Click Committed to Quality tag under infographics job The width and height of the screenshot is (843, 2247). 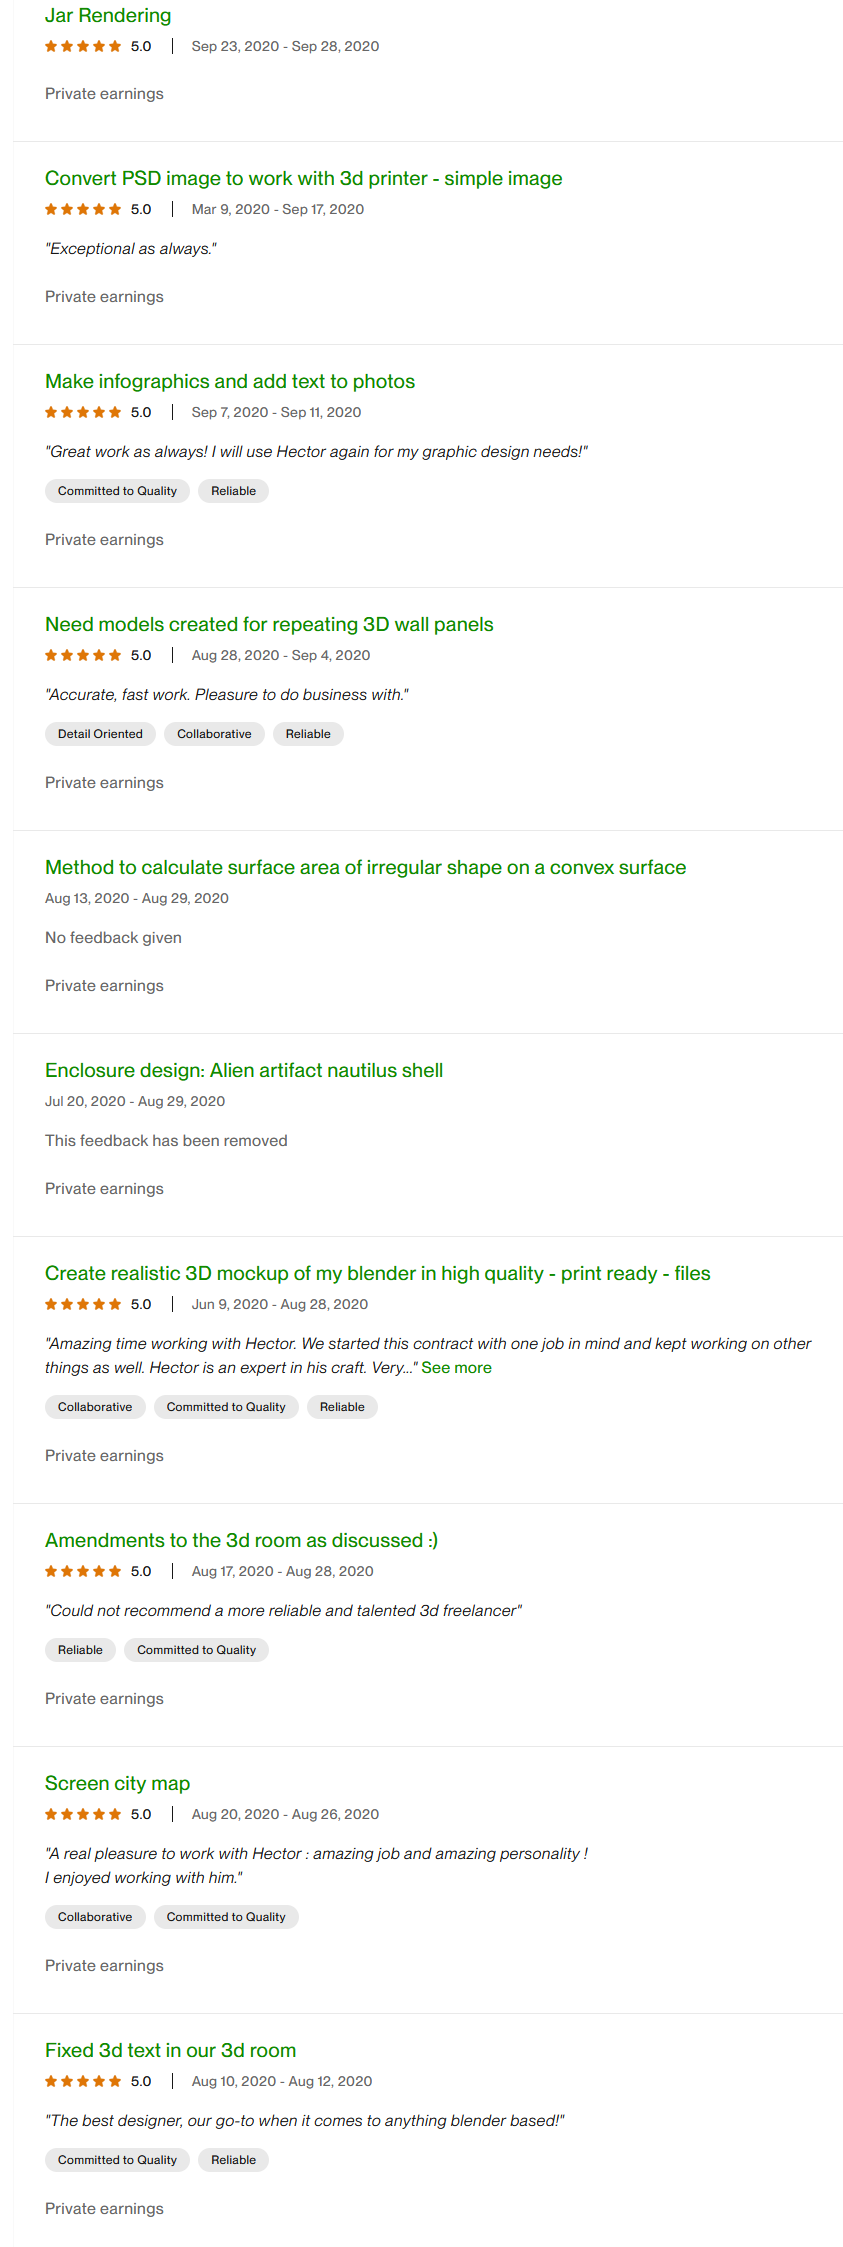pos(117,492)
